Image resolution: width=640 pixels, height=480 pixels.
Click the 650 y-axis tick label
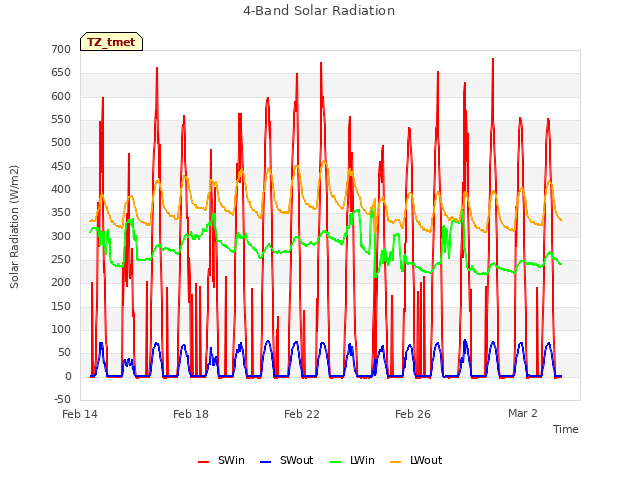point(61,73)
